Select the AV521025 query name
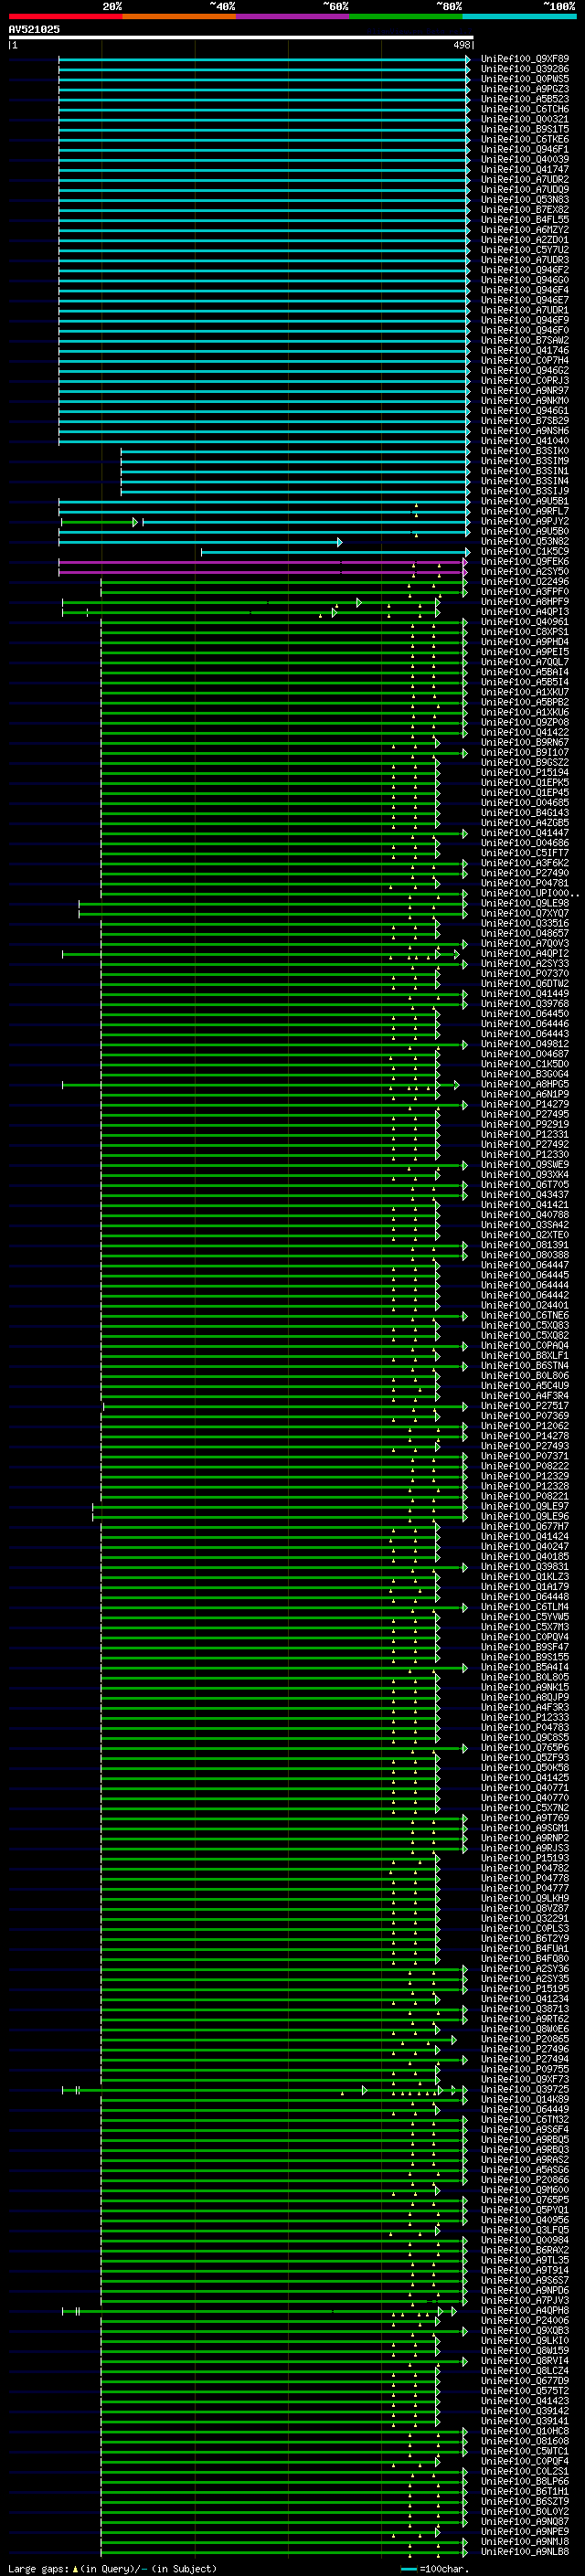 pyautogui.click(x=34, y=29)
